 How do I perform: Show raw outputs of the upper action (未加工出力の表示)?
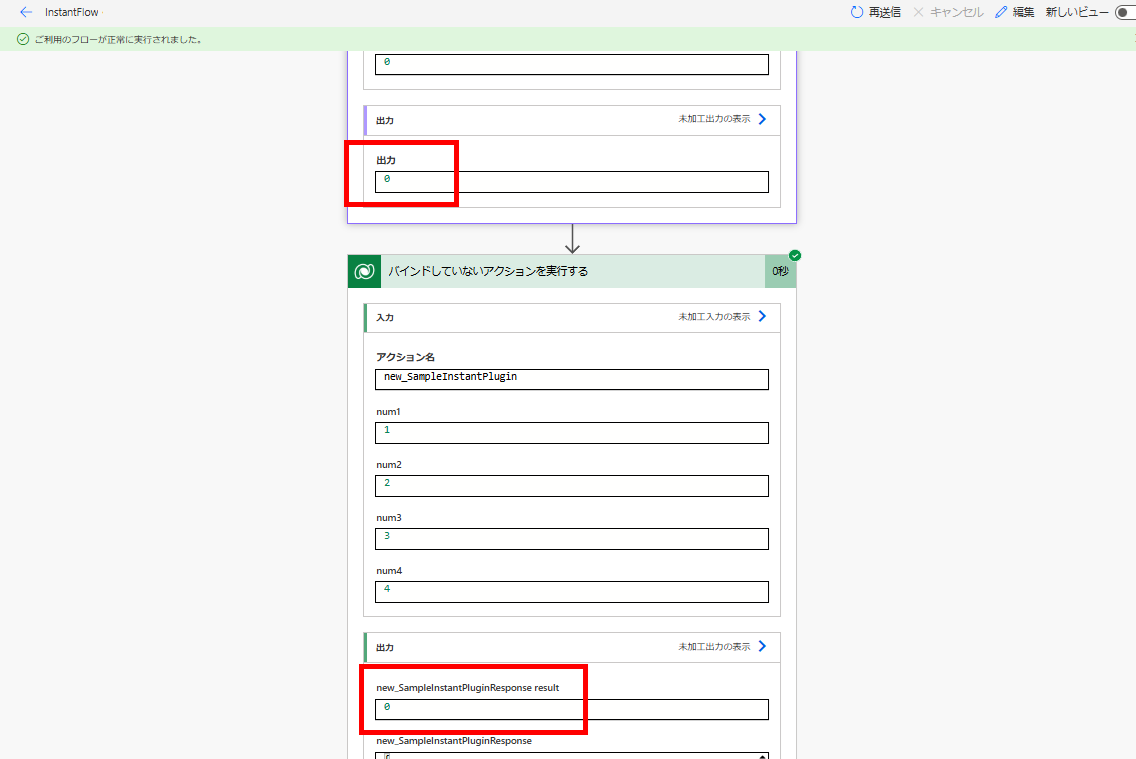pos(714,119)
